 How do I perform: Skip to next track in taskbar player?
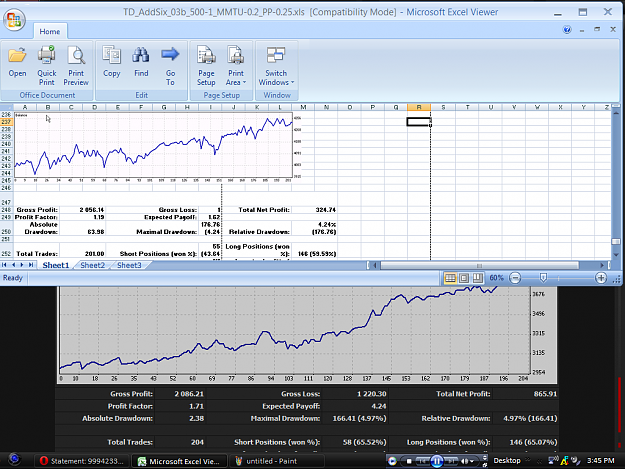(451, 461)
